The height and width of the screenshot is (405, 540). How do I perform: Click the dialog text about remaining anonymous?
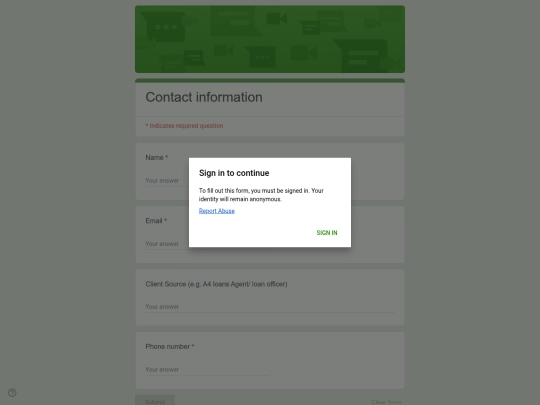point(261,195)
